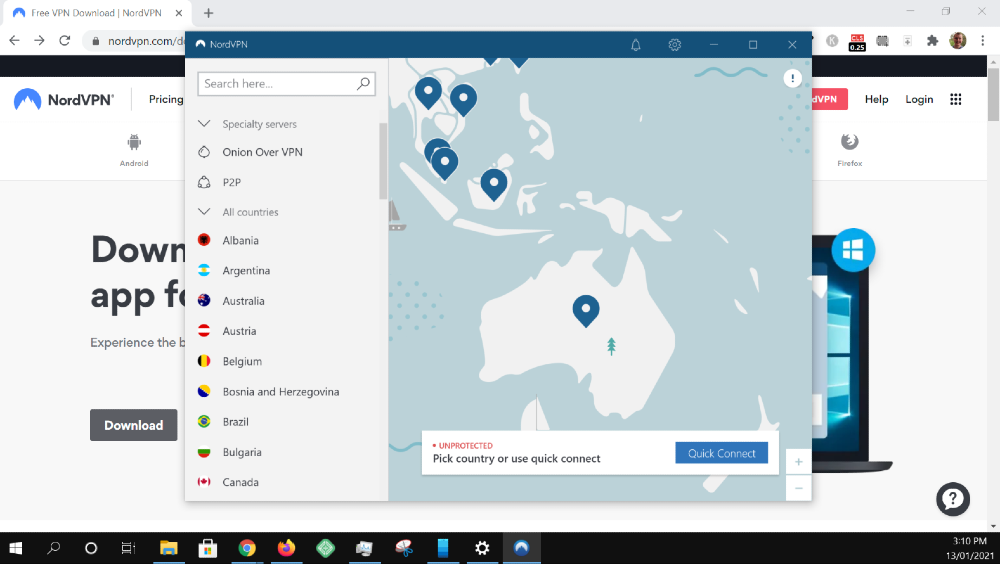Click the red VPN button on website

pos(829,99)
